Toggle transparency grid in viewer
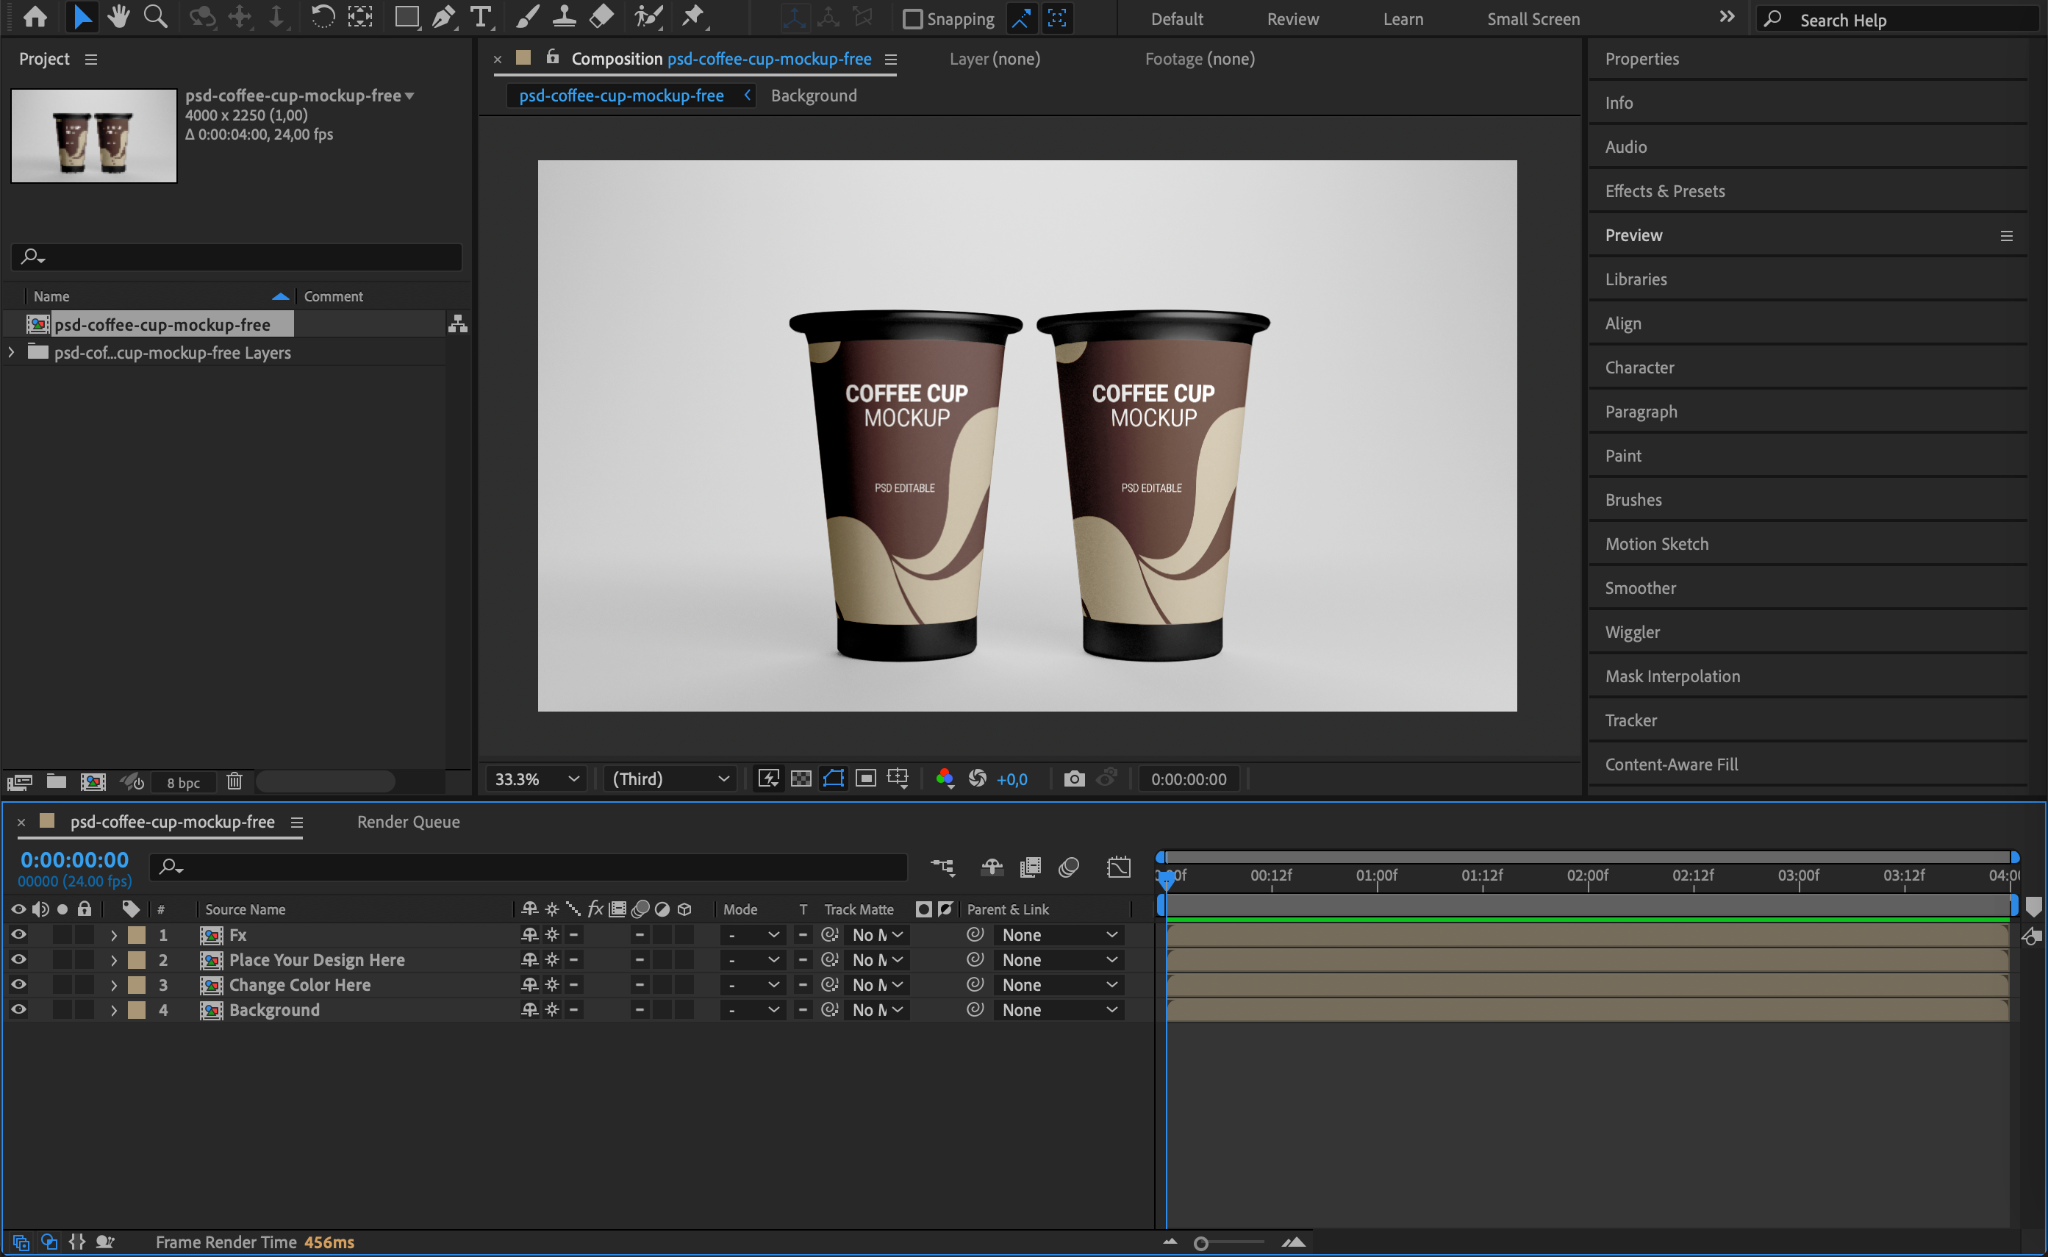 tap(801, 779)
